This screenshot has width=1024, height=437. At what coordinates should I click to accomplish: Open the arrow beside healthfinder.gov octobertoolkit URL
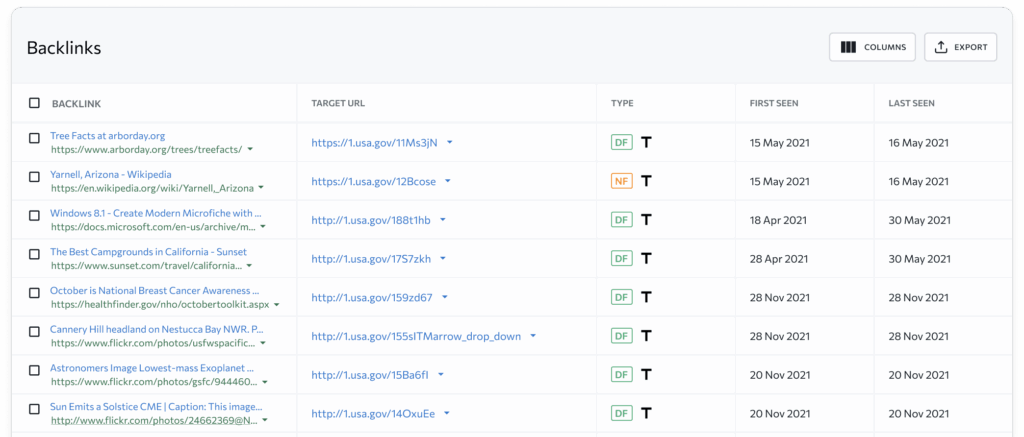(277, 305)
